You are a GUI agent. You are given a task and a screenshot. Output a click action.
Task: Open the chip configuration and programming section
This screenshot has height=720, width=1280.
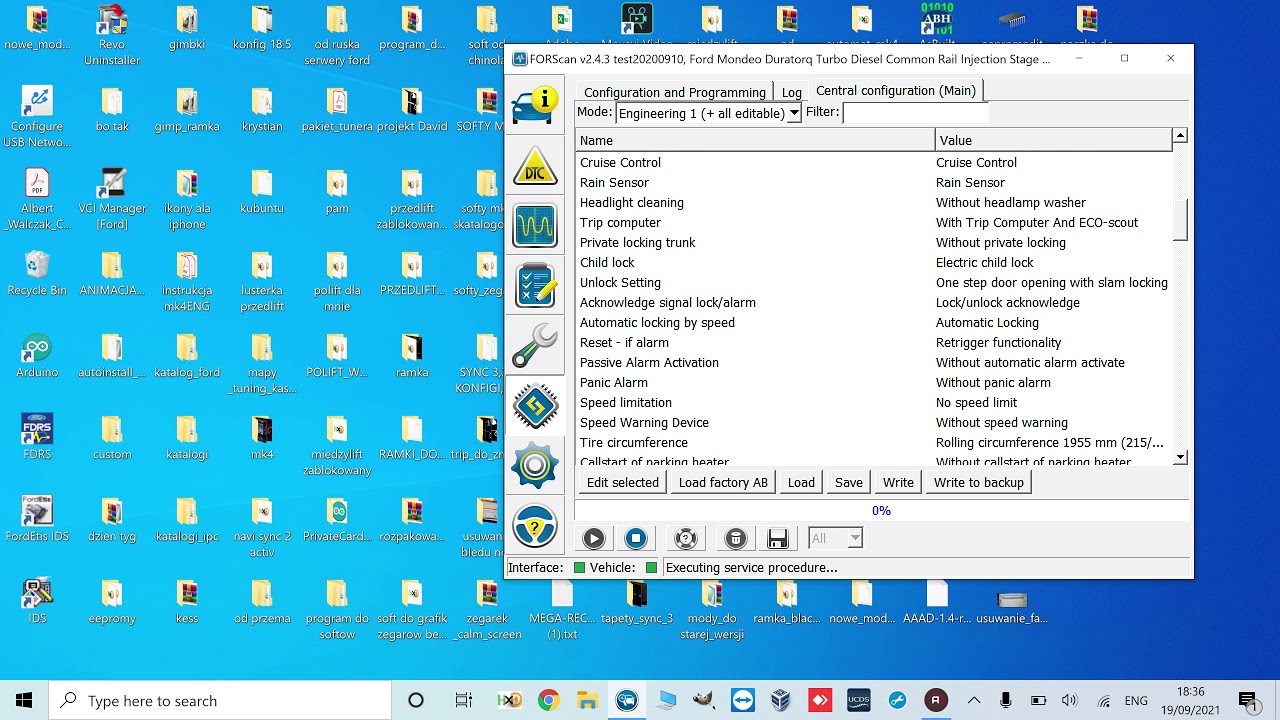535,406
